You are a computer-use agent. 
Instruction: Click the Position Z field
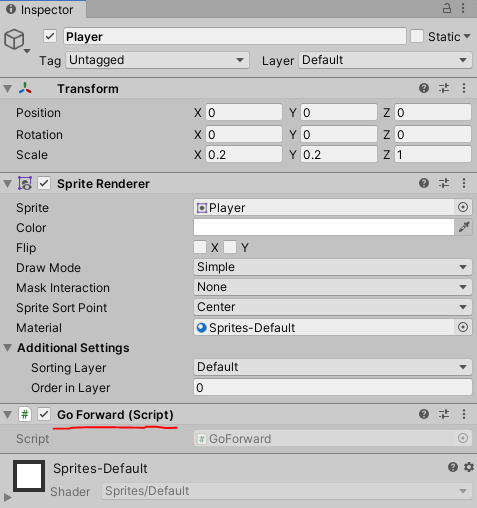(433, 112)
